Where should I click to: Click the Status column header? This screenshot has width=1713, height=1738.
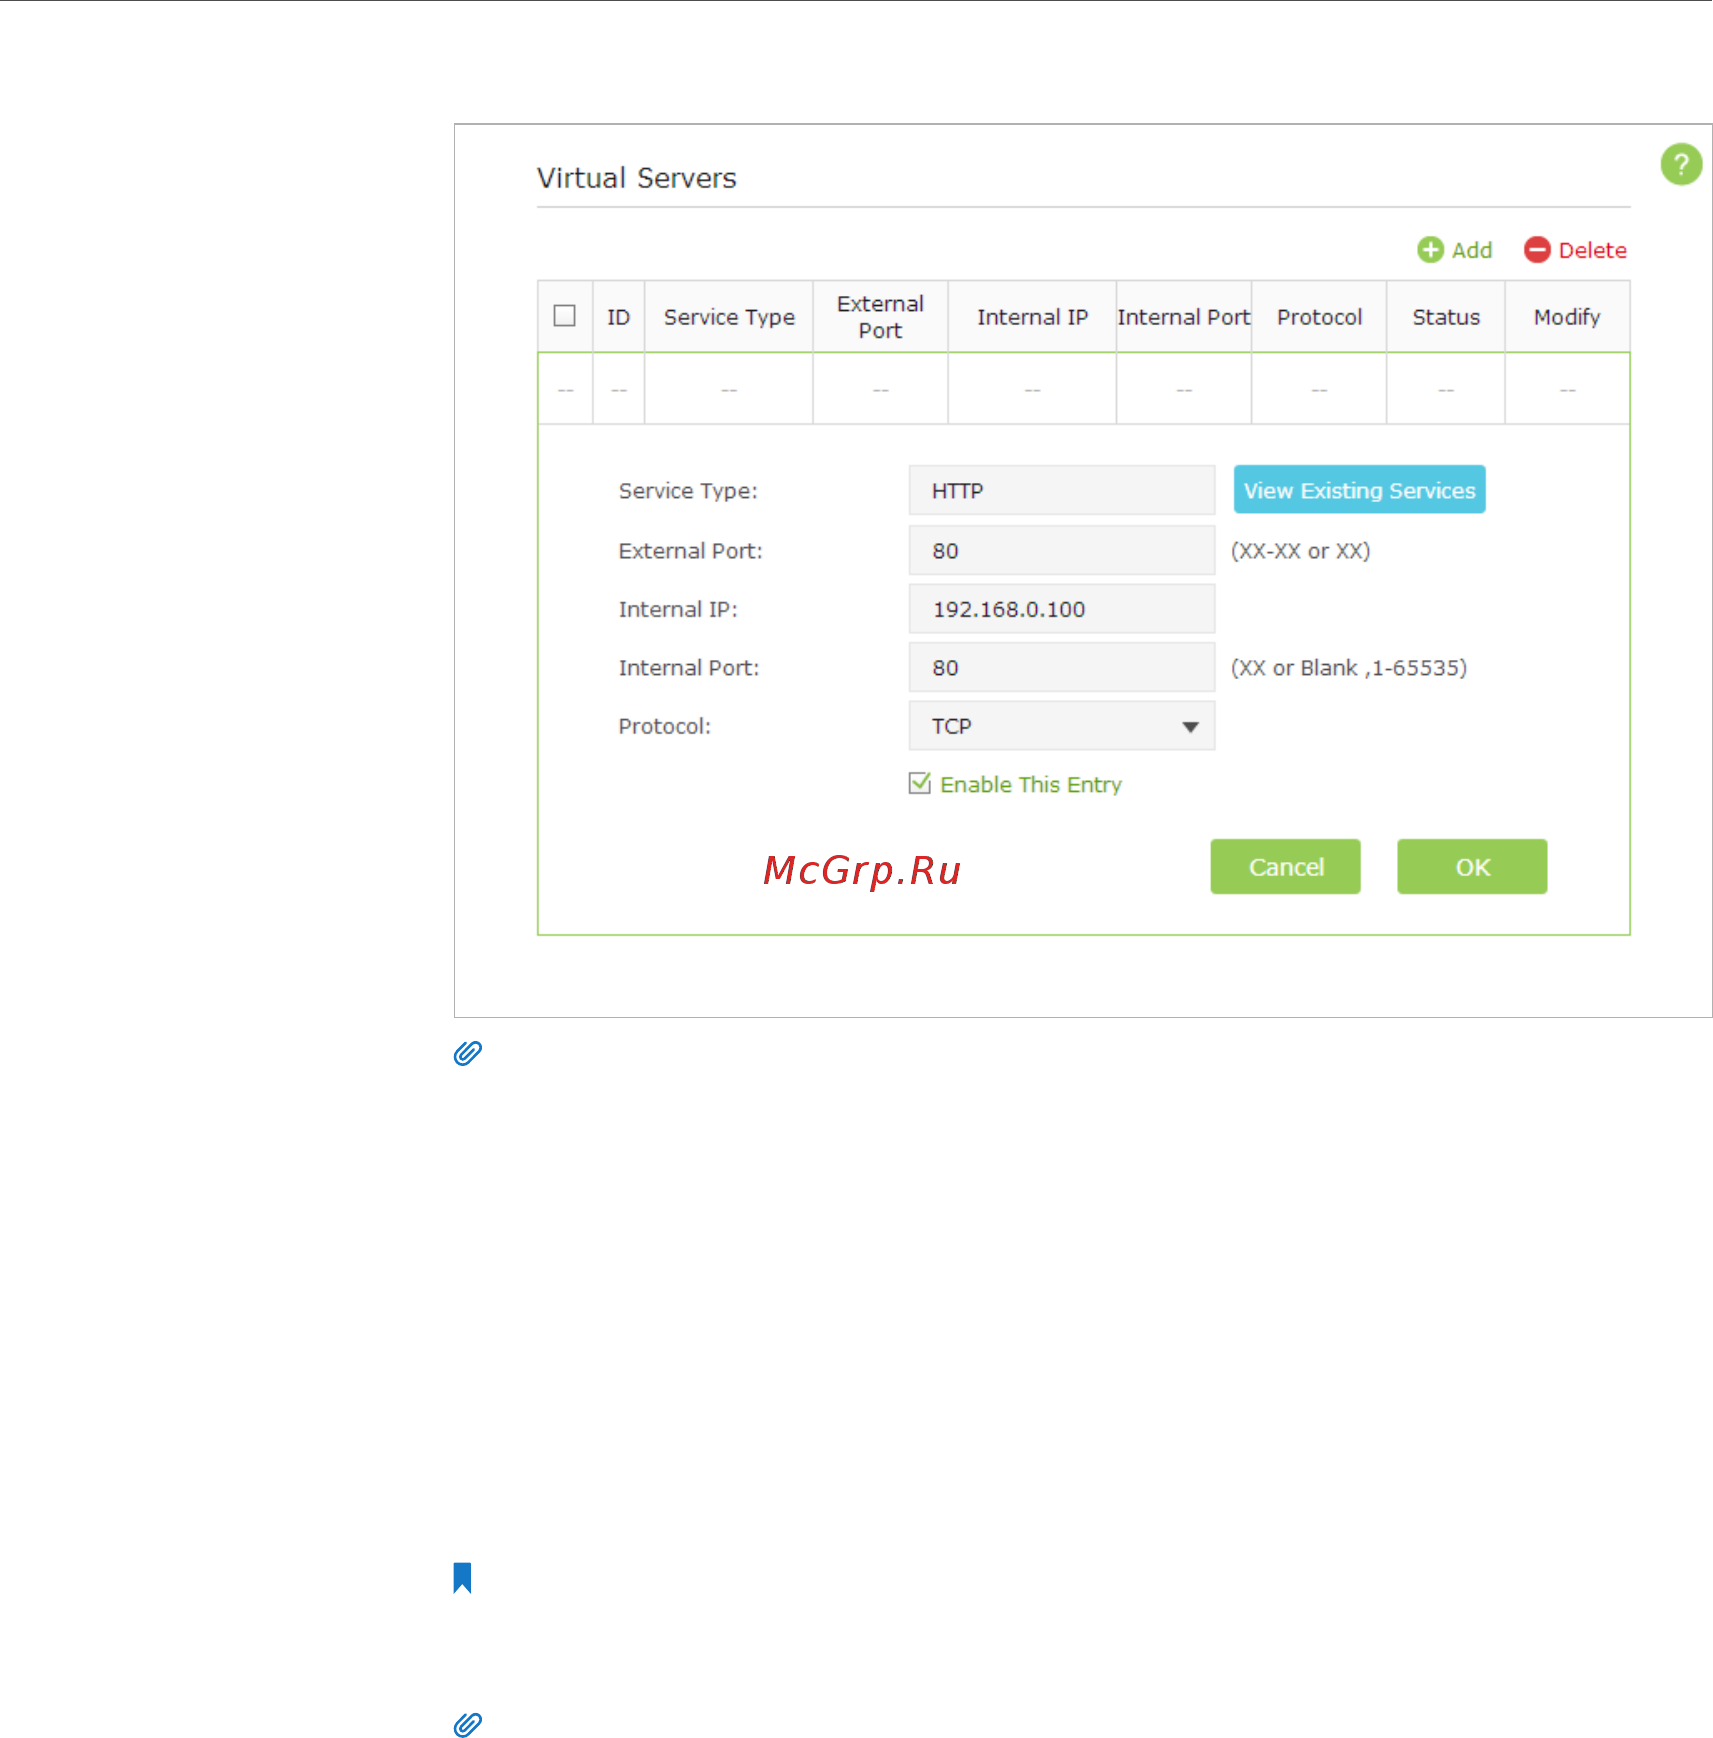pyautogui.click(x=1446, y=317)
